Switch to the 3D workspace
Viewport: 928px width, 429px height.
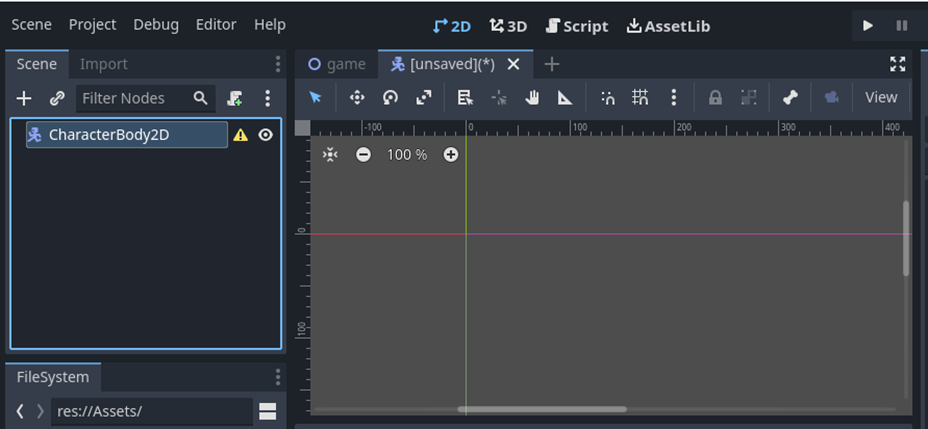click(507, 26)
